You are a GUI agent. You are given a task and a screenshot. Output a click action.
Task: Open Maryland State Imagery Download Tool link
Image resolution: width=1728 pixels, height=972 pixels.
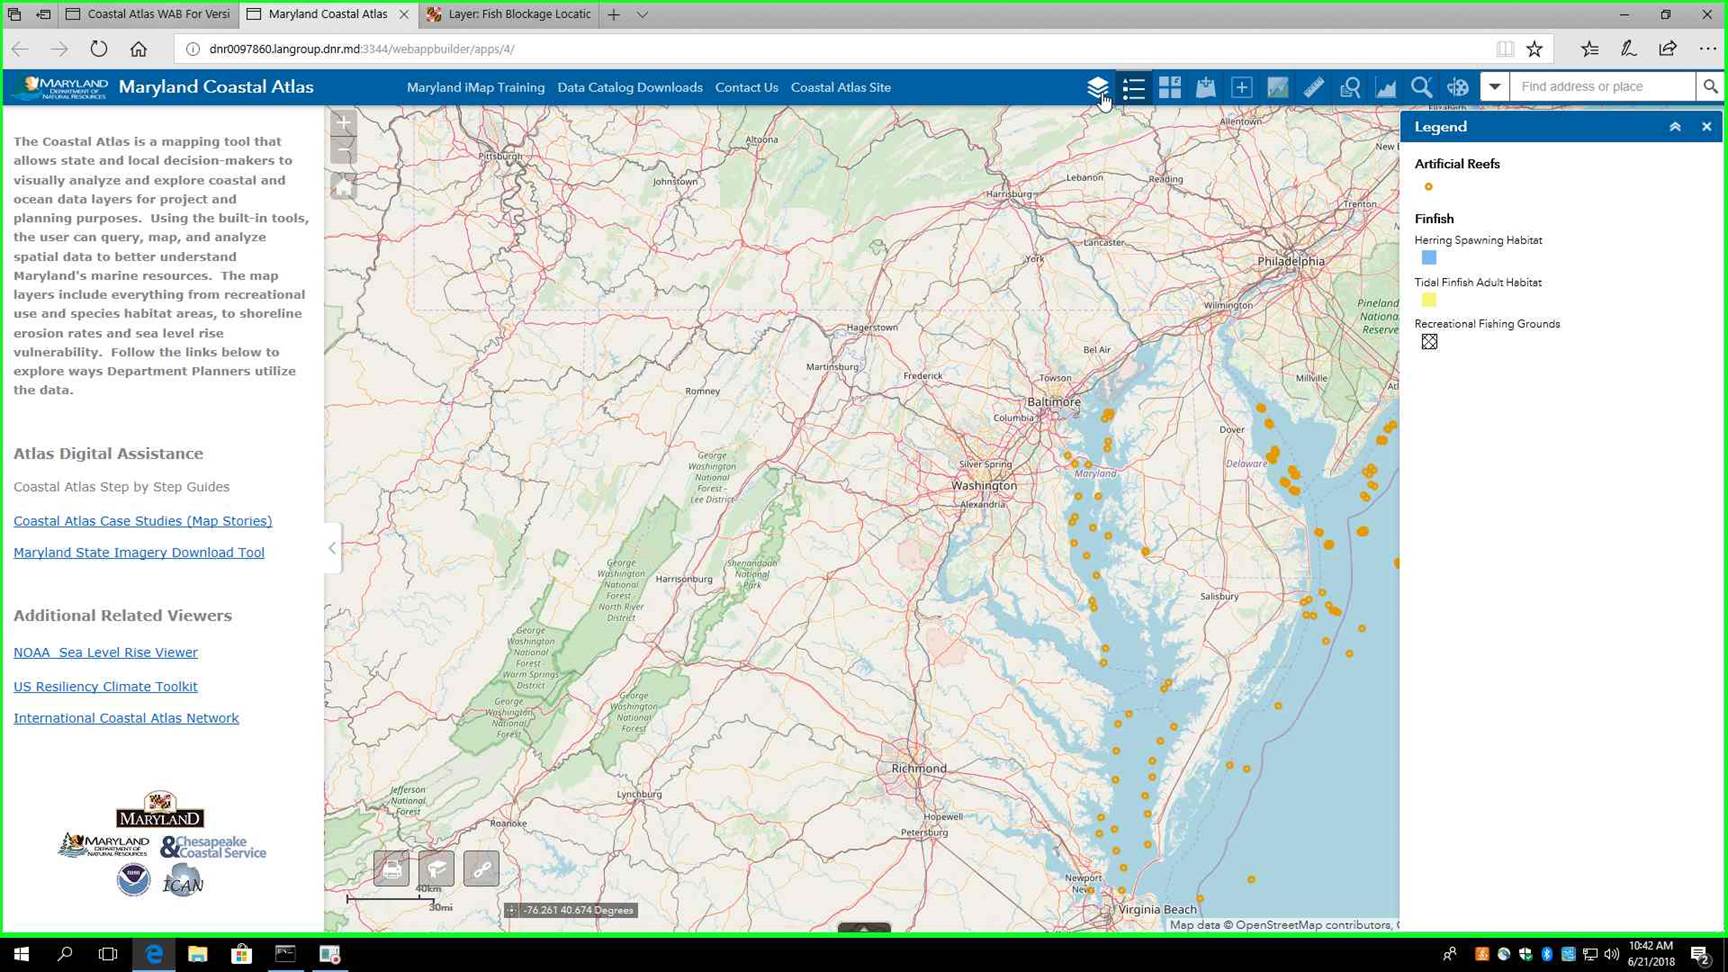coord(138,552)
